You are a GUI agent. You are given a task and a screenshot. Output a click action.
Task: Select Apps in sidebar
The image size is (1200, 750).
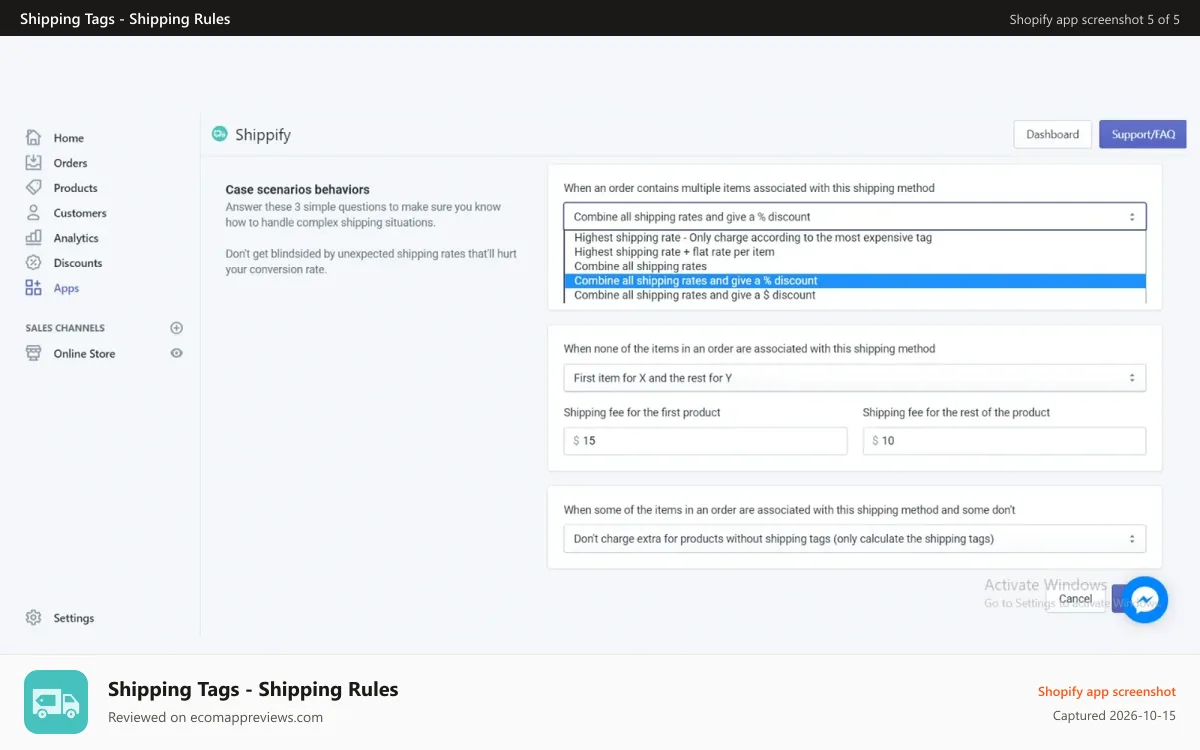pos(66,288)
